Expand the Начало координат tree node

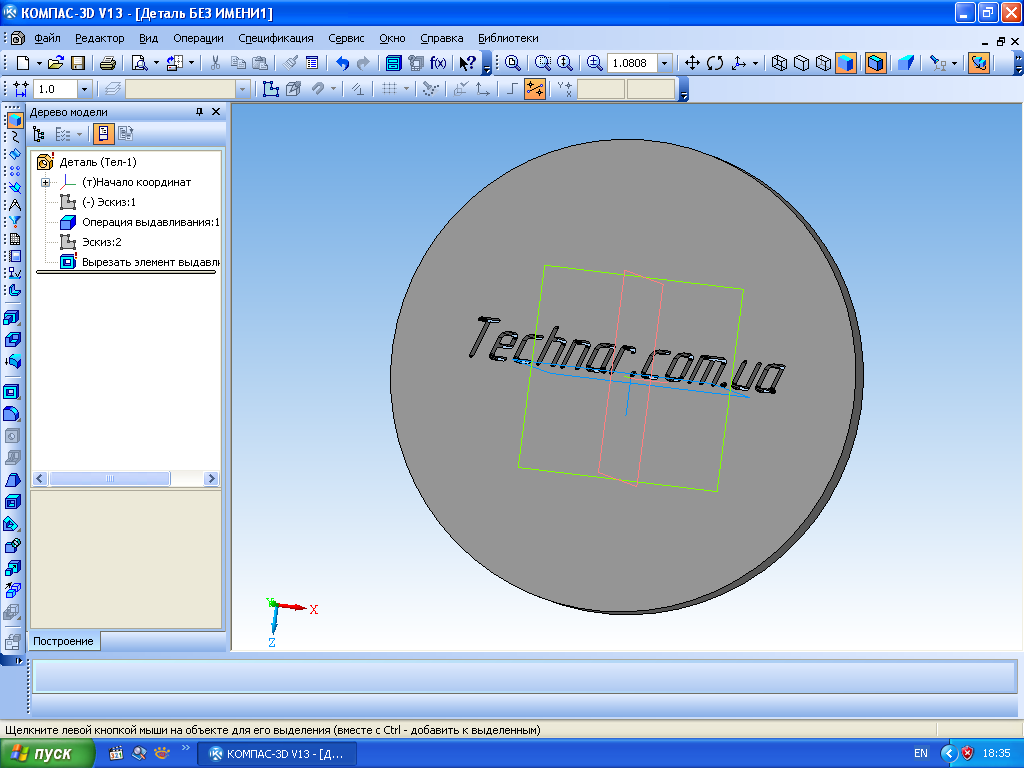46,182
